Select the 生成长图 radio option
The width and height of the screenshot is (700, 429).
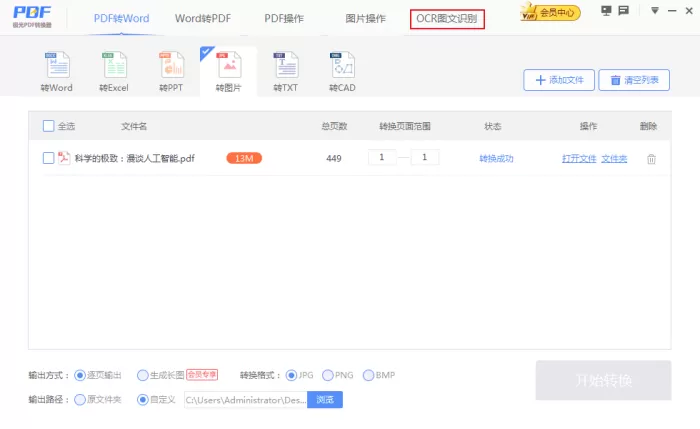point(143,375)
